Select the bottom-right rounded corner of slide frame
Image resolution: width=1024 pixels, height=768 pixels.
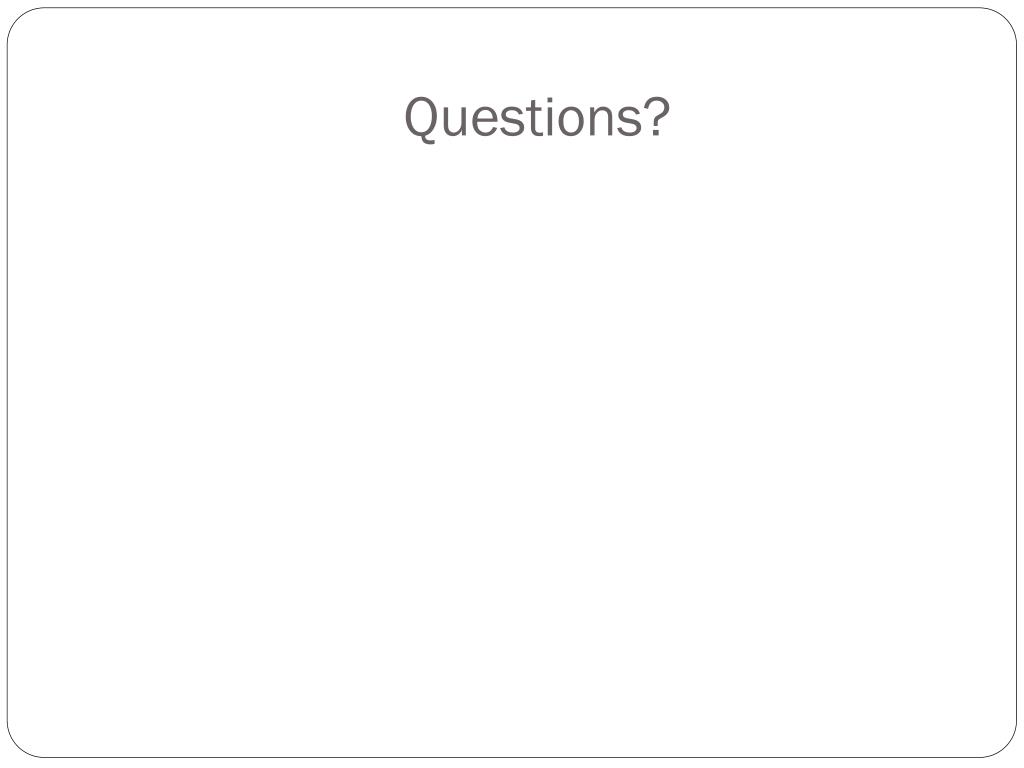pos(1003,744)
